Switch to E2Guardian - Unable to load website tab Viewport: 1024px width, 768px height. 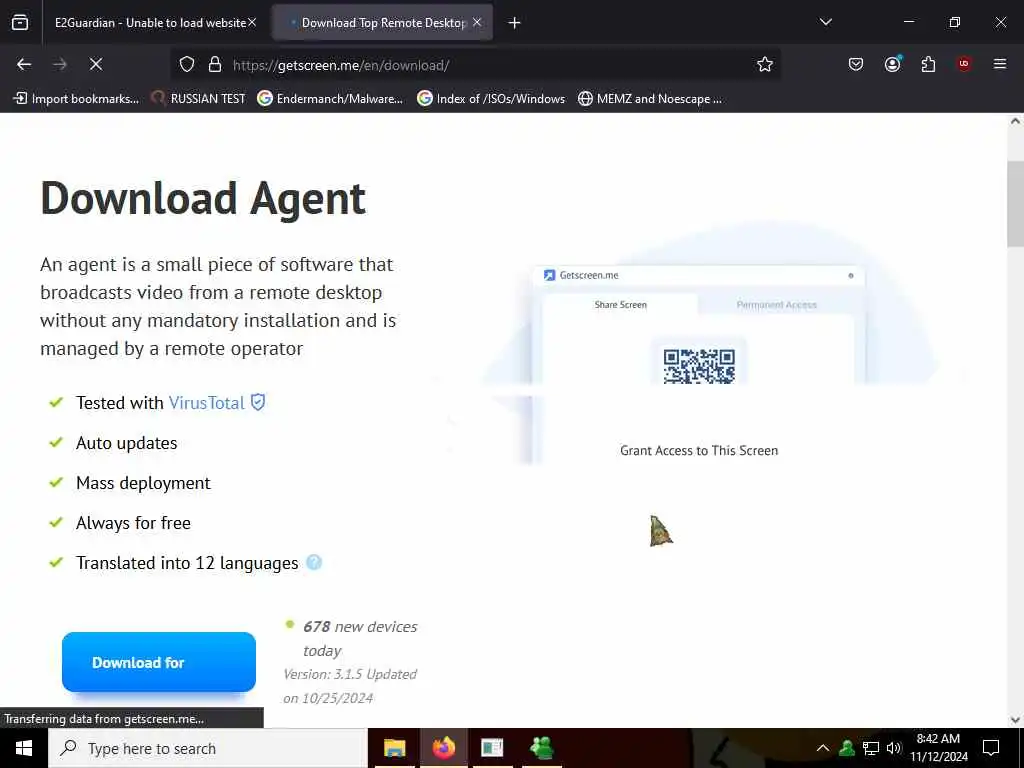coord(150,23)
